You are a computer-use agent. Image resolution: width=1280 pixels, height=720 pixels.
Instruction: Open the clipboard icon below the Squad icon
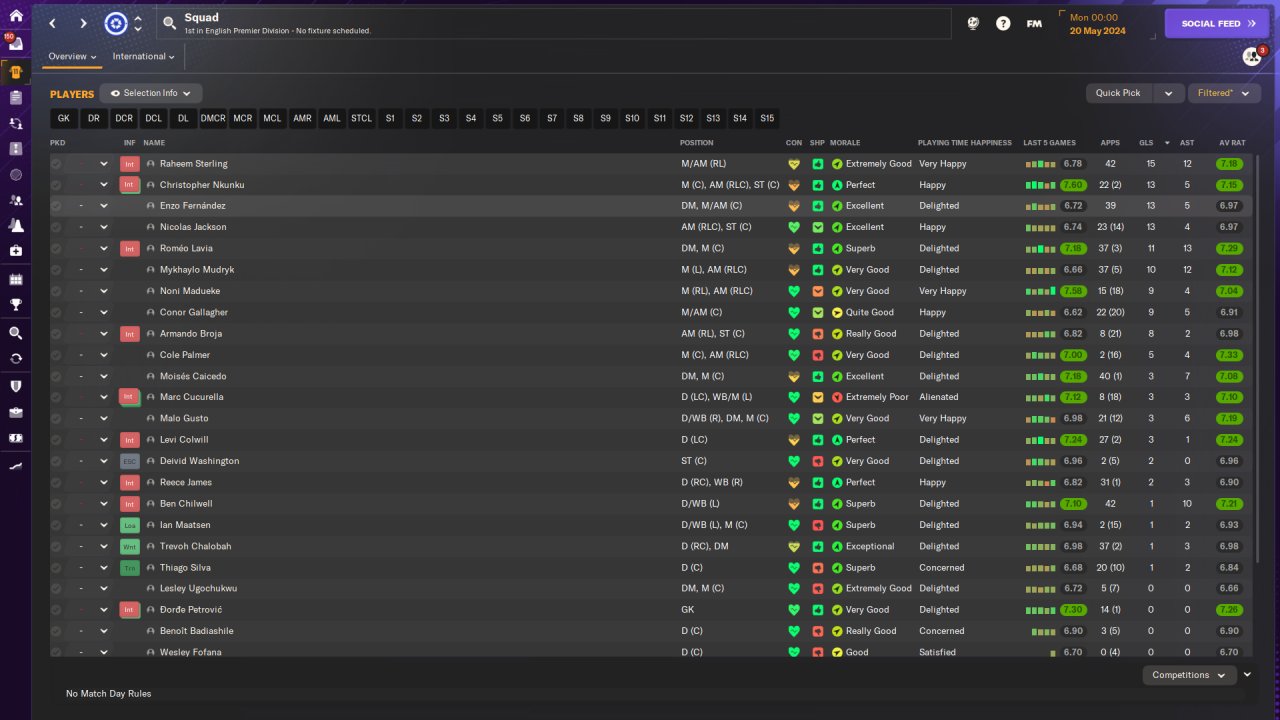pos(15,98)
